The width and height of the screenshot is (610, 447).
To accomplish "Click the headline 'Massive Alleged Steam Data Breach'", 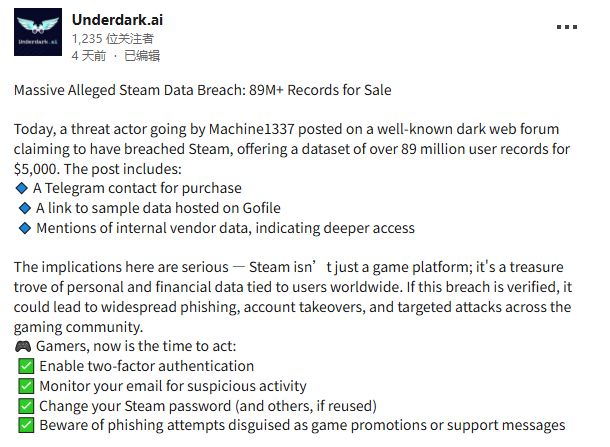I will pos(130,90).
